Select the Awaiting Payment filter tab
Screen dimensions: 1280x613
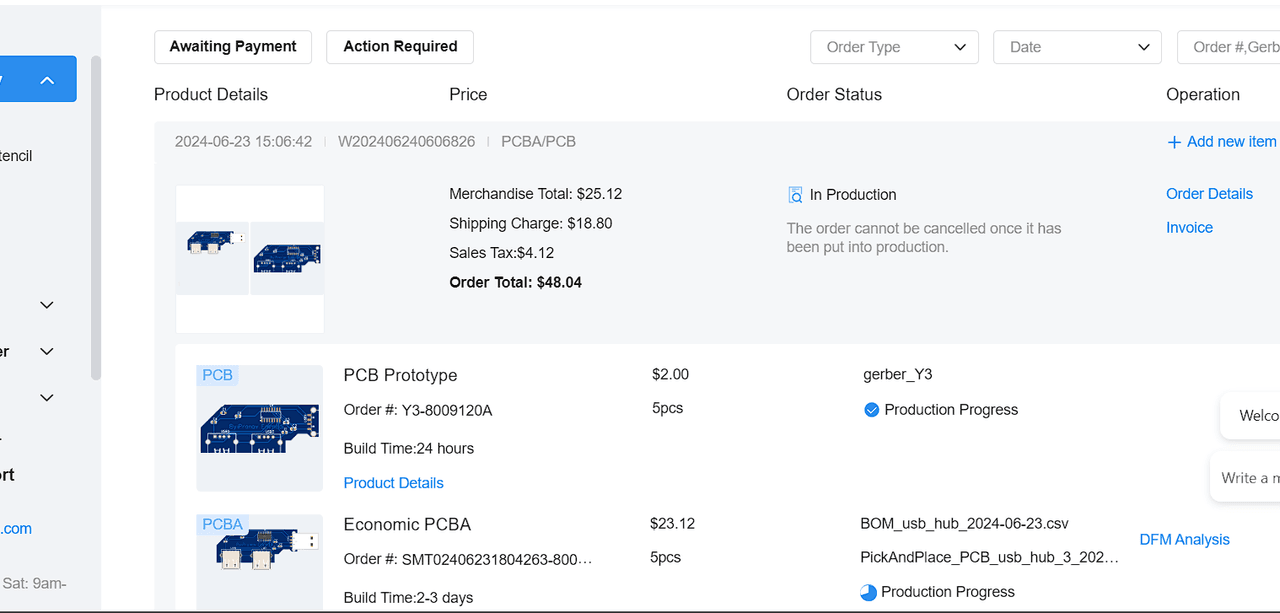(x=233, y=47)
